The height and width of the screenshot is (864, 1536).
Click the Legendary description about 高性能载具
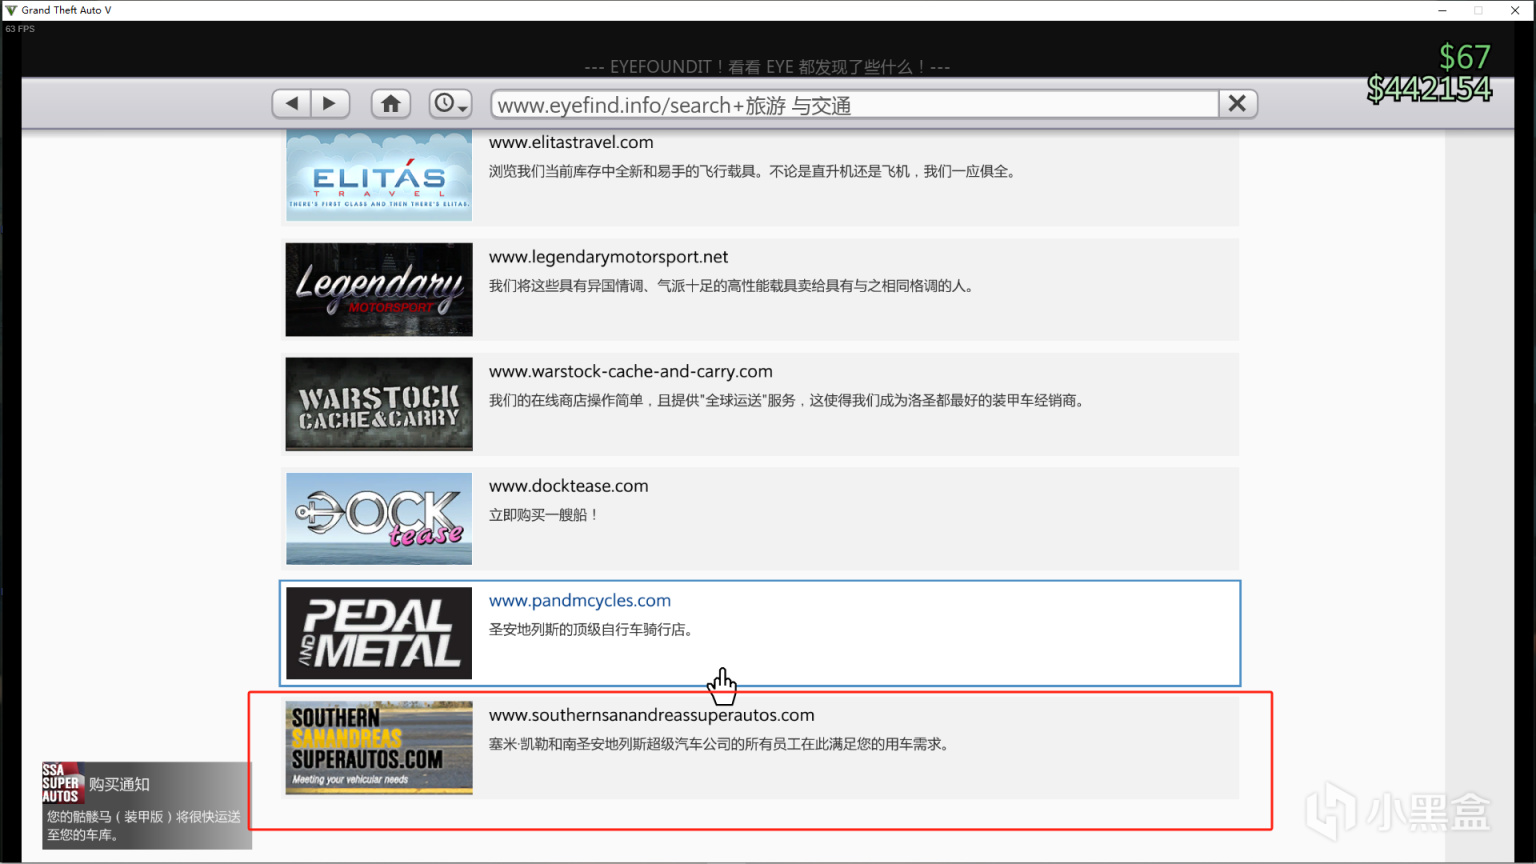click(x=733, y=286)
